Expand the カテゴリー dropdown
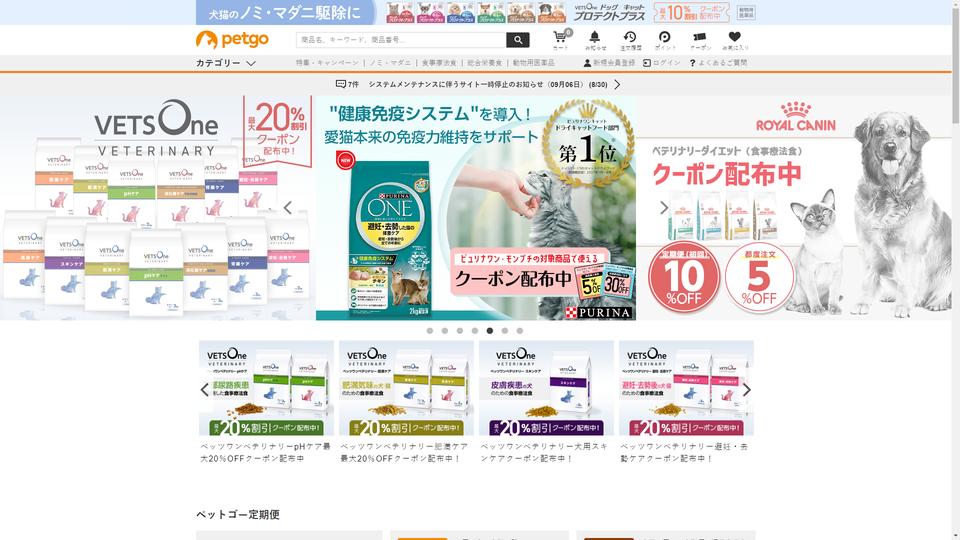 click(x=226, y=63)
